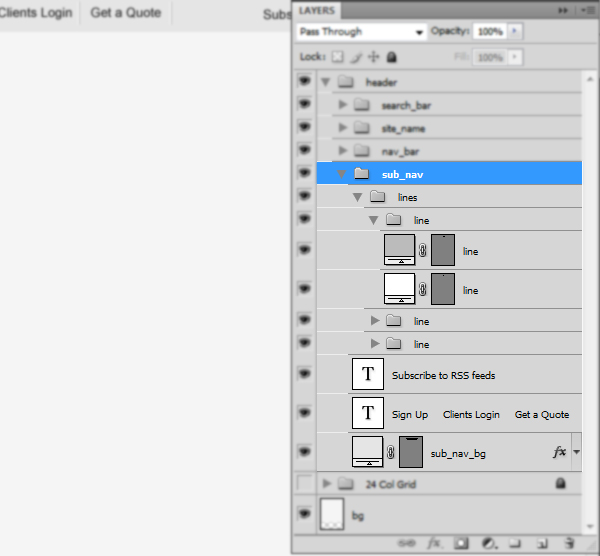Image resolution: width=600 pixels, height=556 pixels.
Task: Click the Fill 100% value field
Action: click(x=490, y=57)
